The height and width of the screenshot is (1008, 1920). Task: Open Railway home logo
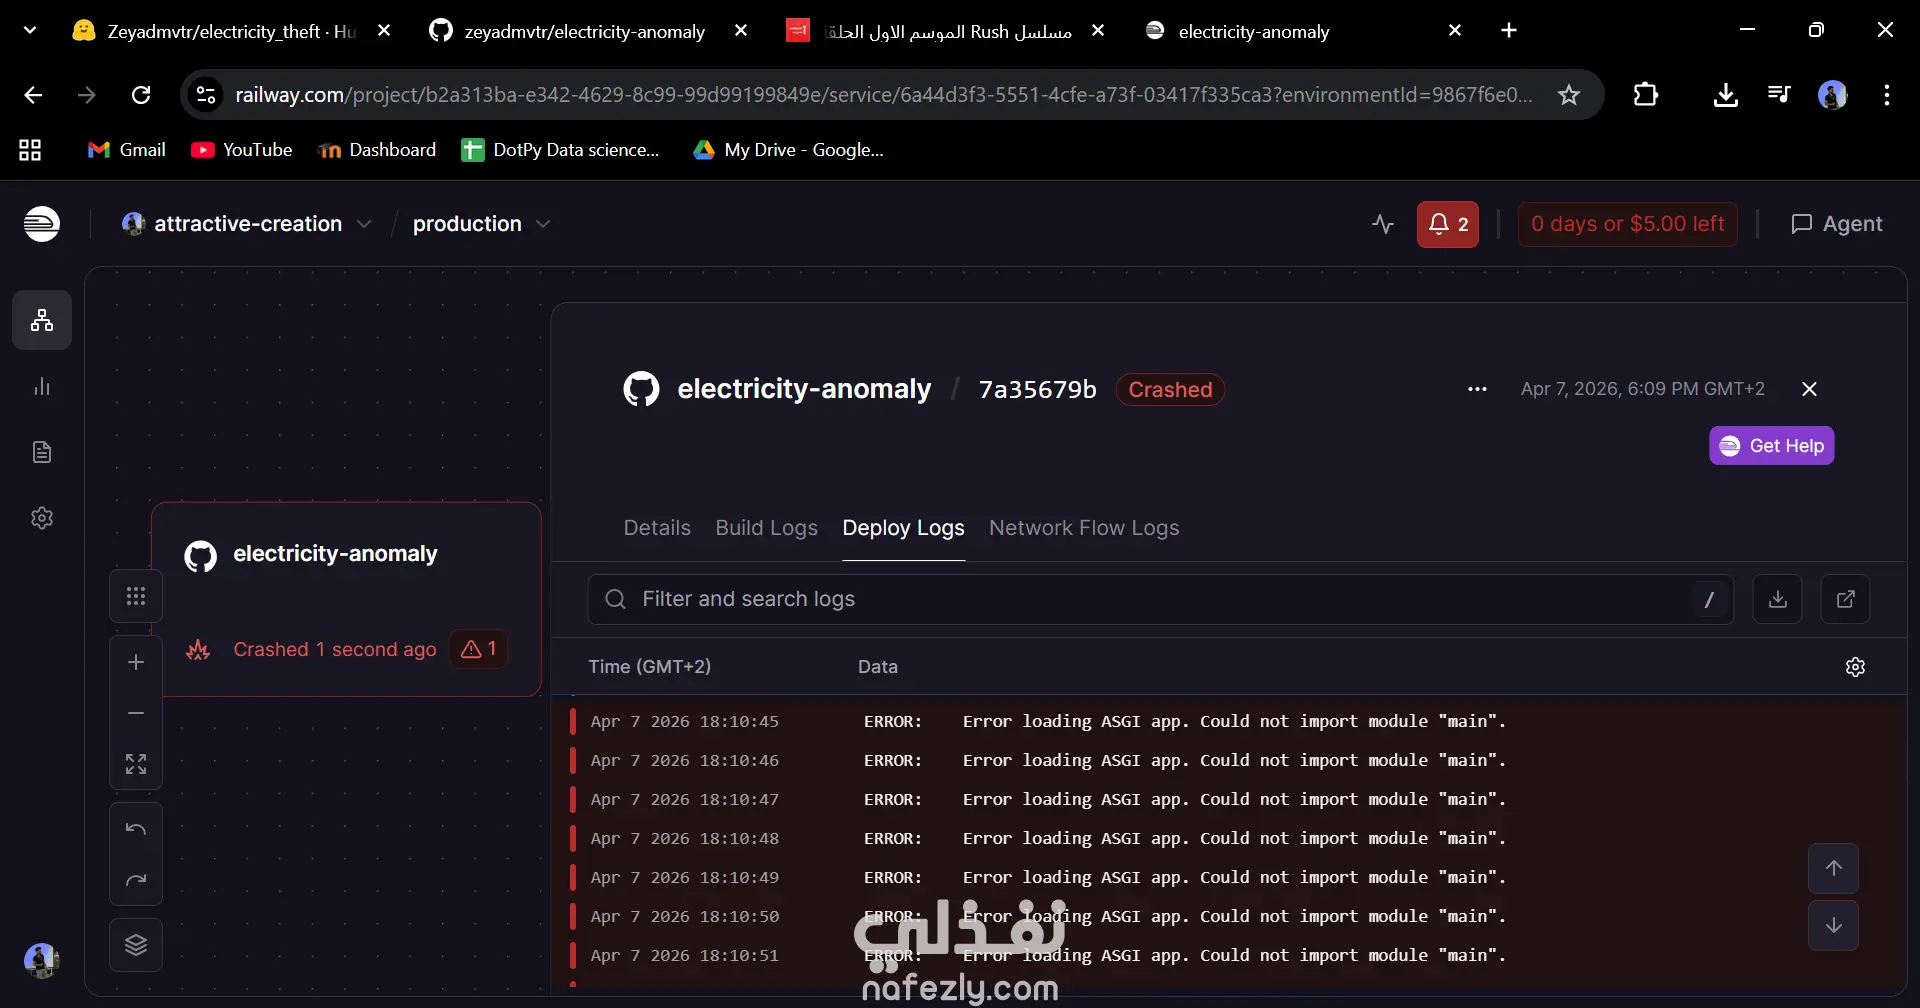coord(42,223)
